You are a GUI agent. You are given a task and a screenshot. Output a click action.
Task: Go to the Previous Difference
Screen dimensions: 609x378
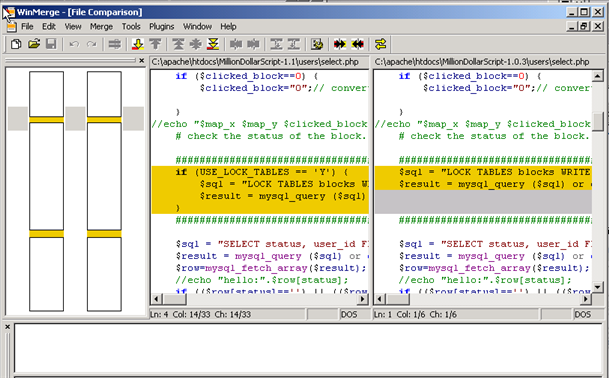(x=155, y=44)
